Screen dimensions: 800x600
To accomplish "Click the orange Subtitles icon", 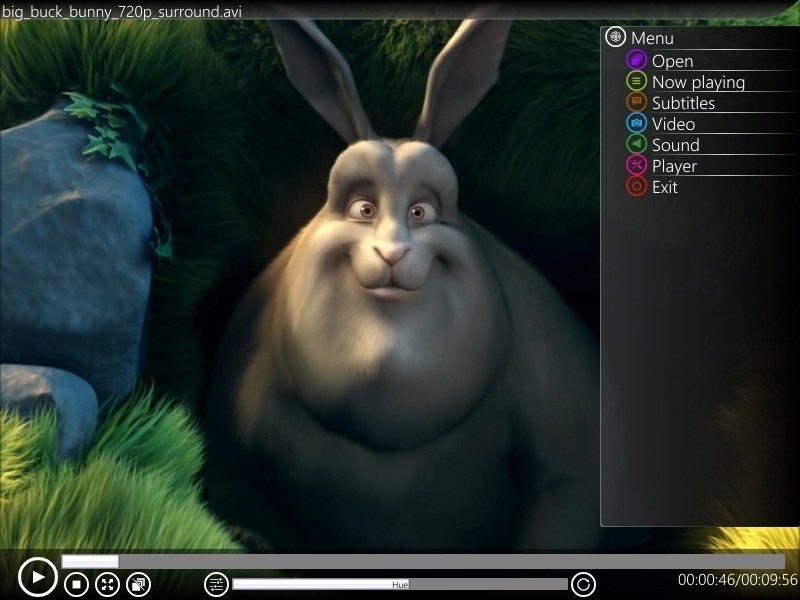I will pyautogui.click(x=636, y=102).
